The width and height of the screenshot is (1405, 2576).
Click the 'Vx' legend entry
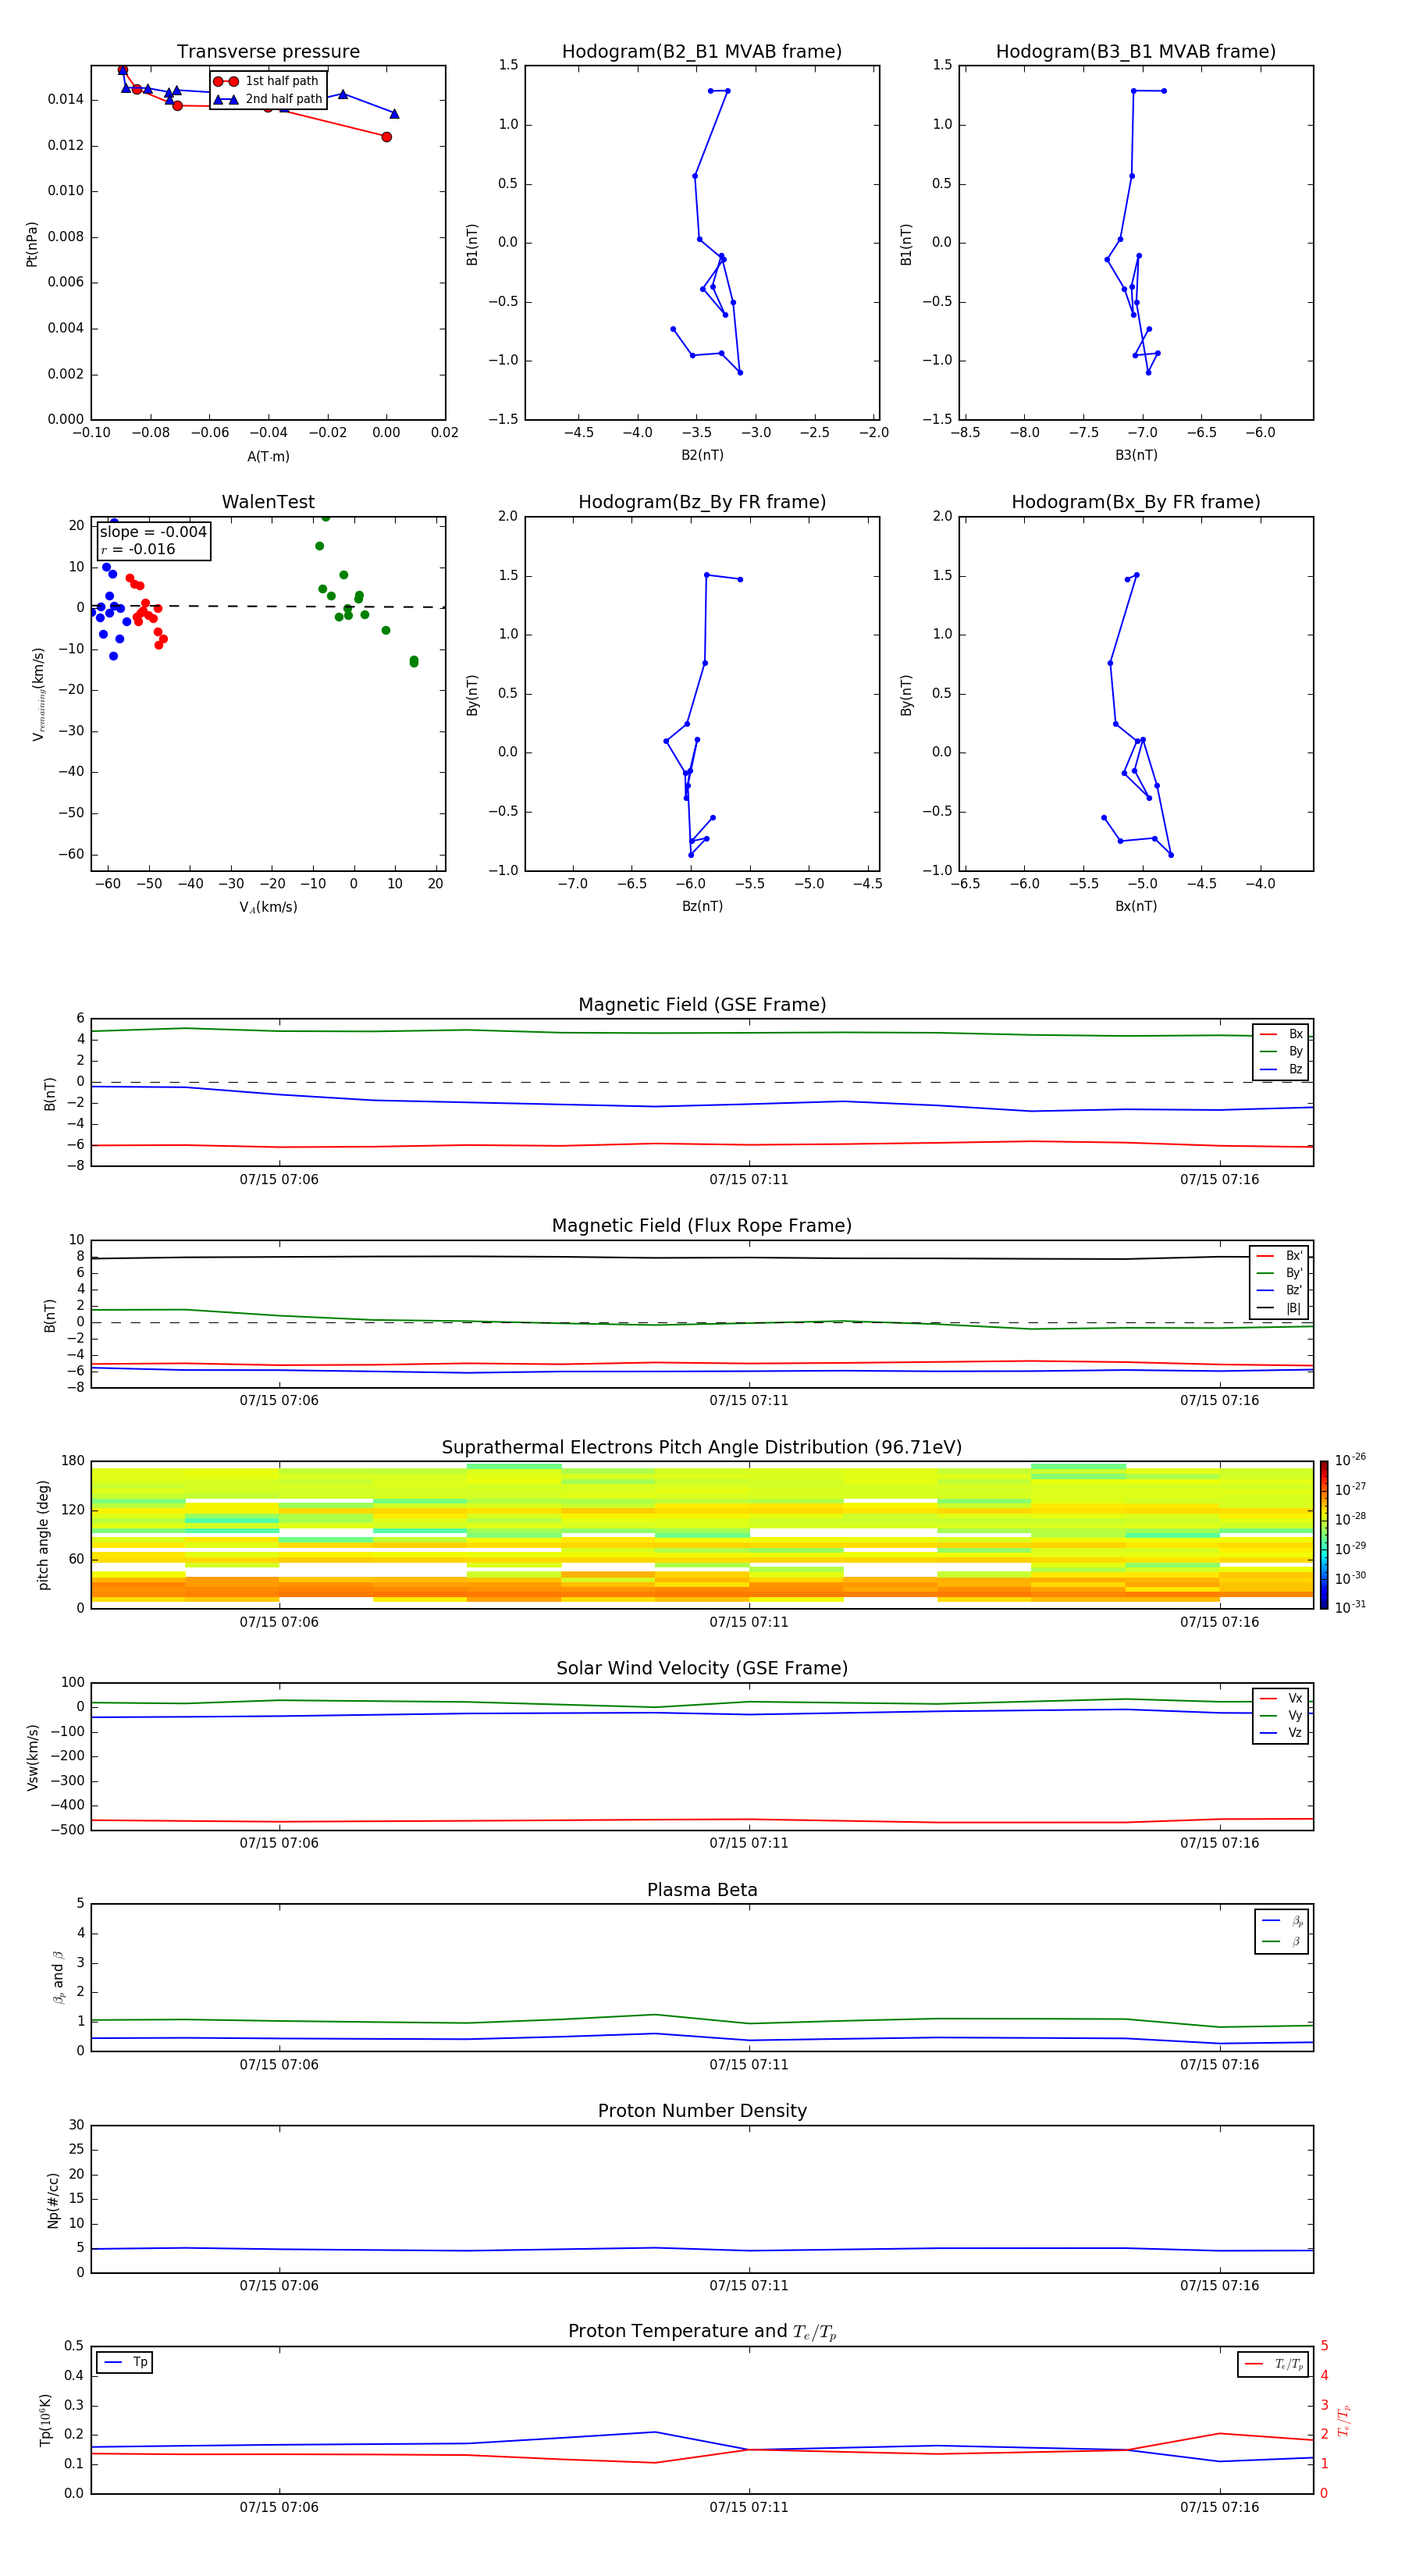tap(1281, 1698)
